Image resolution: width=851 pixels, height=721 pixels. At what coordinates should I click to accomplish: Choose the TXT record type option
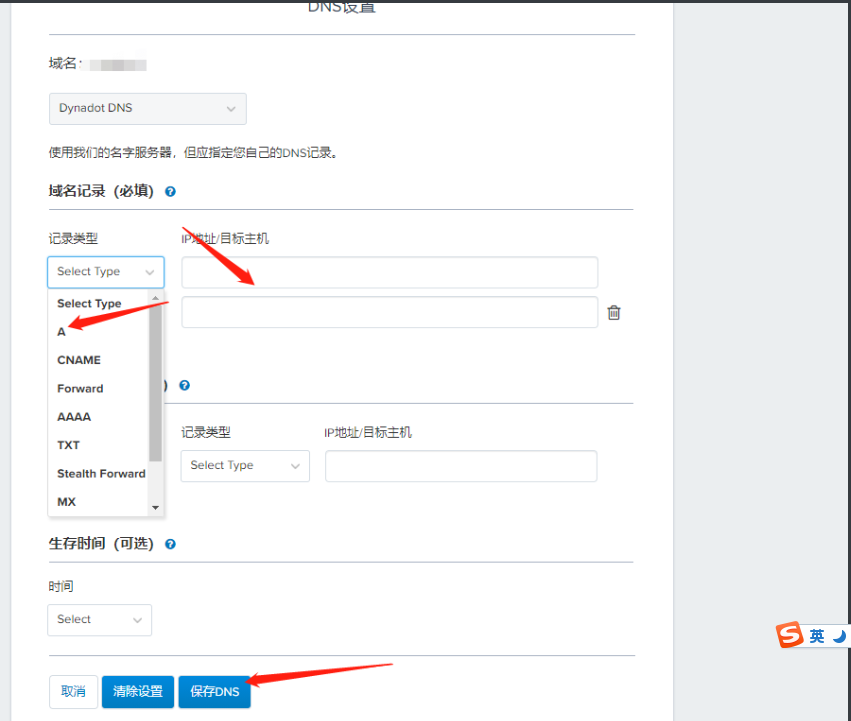[x=68, y=444]
